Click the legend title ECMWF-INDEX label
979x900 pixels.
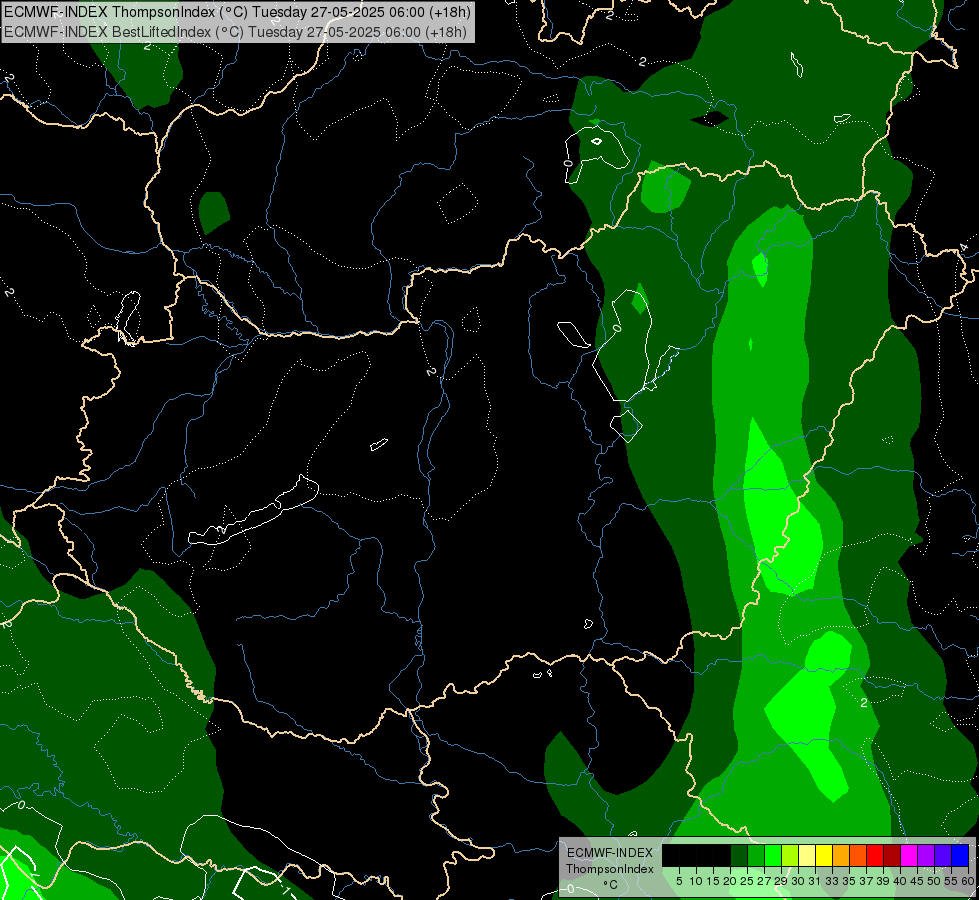tap(610, 853)
